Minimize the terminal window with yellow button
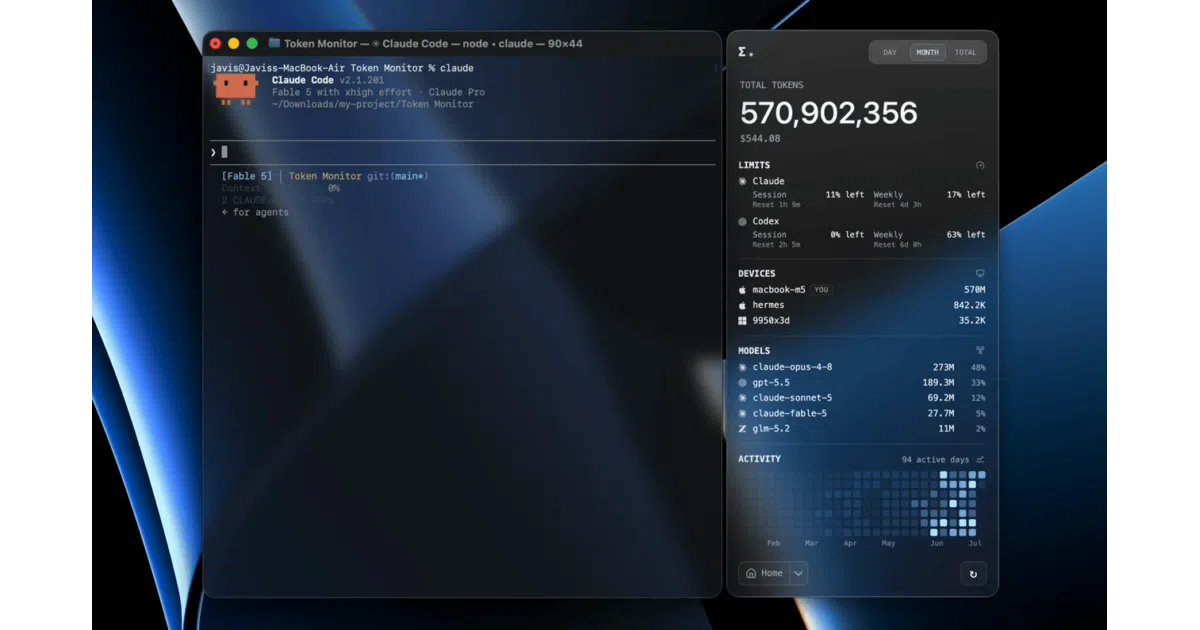This screenshot has width=1200, height=630. pos(234,43)
